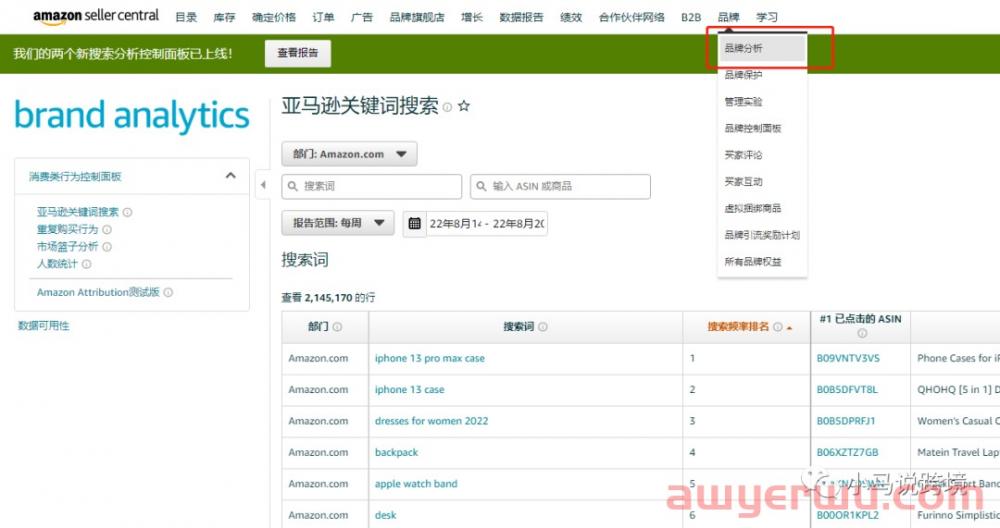Click the 查看报告 button in the green banner

coord(298,53)
